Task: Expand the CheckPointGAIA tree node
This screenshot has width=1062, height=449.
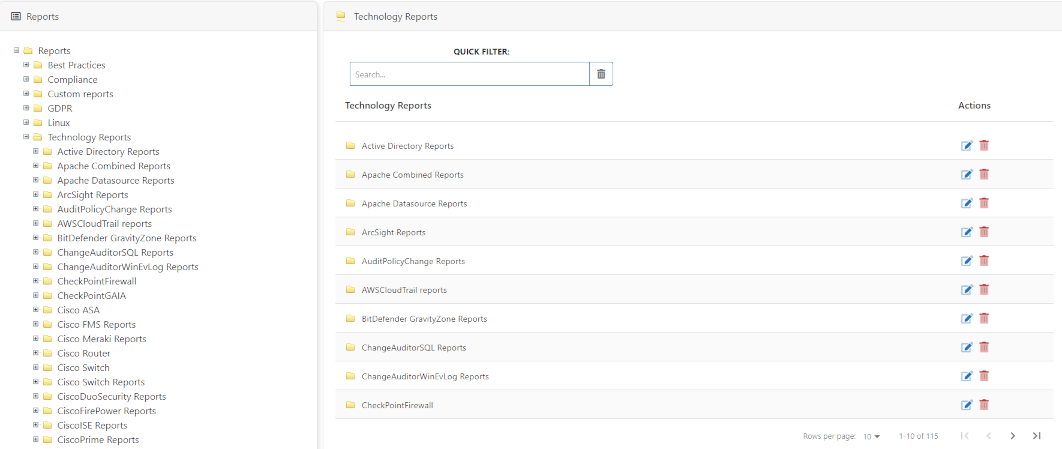Action: pos(35,295)
